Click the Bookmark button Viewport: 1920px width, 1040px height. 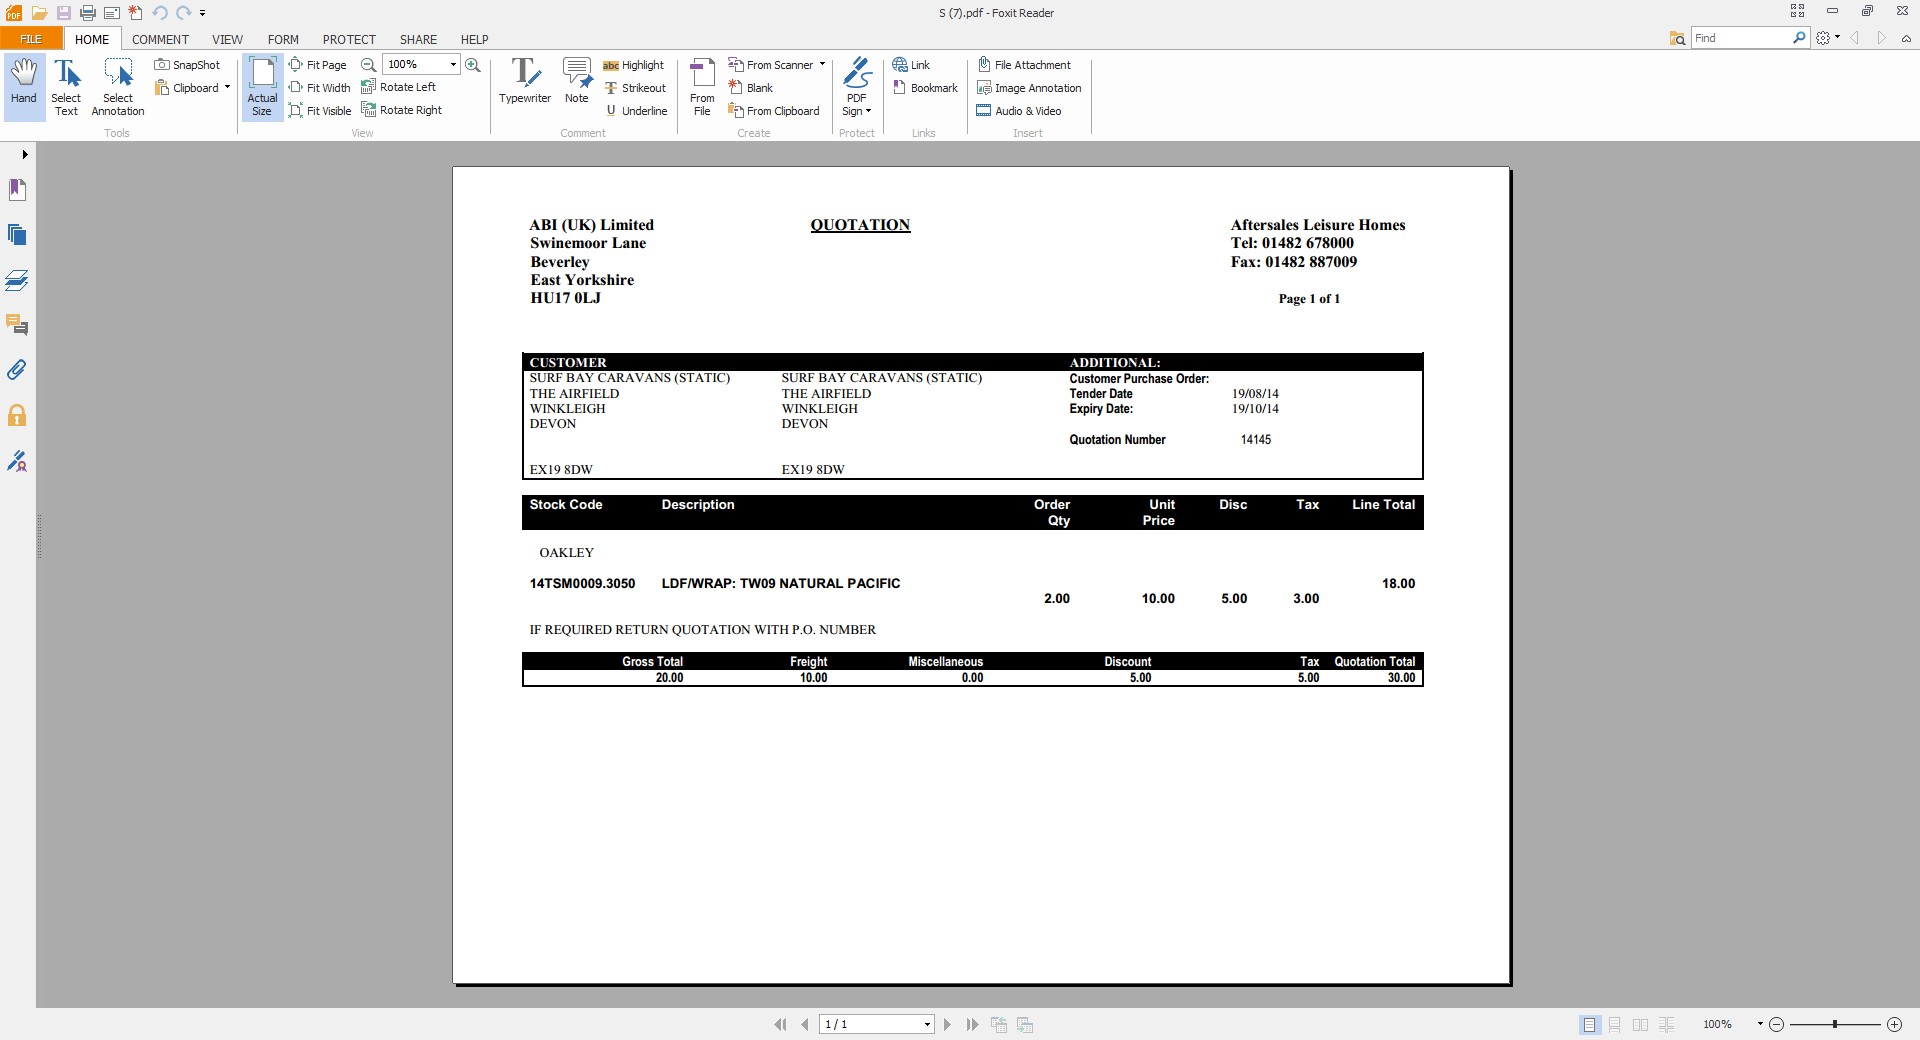(x=925, y=88)
